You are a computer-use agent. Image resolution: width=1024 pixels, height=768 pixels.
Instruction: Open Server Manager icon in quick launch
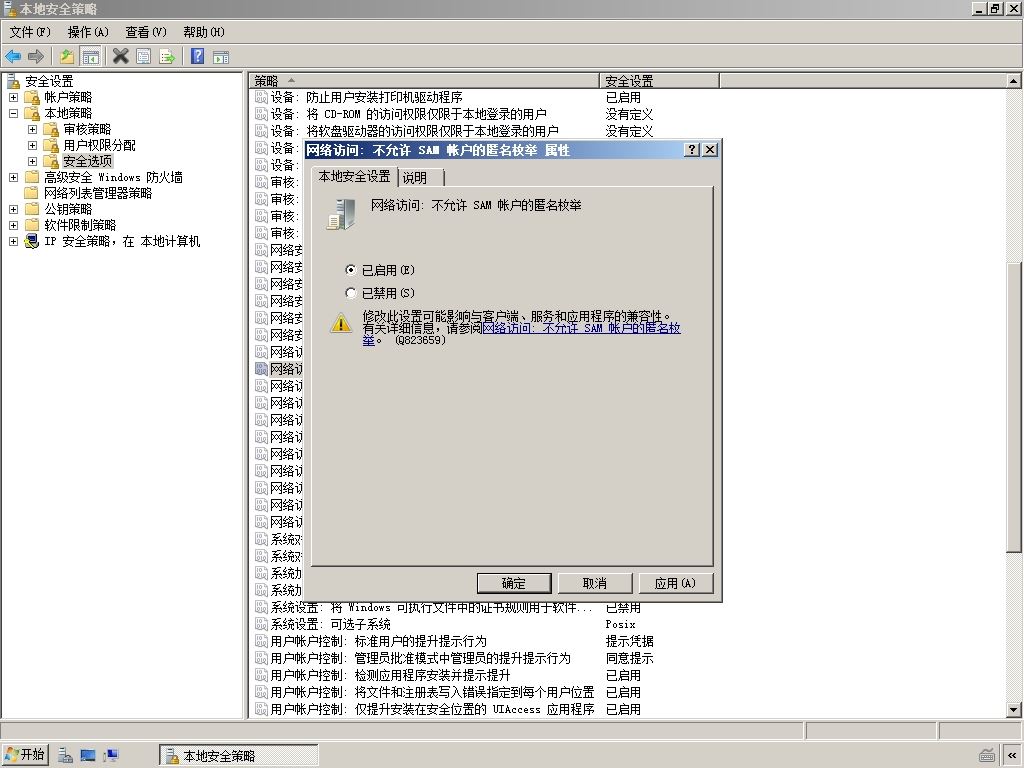point(65,756)
